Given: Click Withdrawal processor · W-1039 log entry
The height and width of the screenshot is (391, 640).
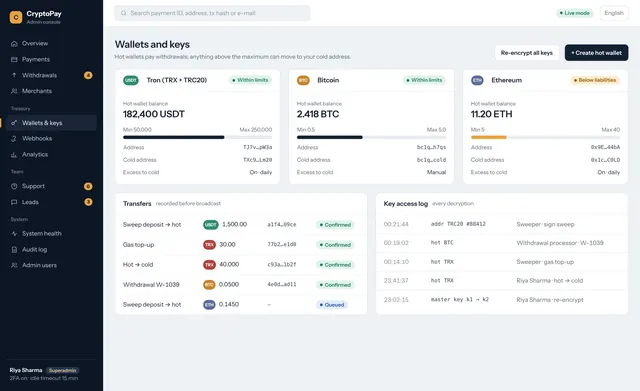Looking at the screenshot, I should pyautogui.click(x=560, y=243).
